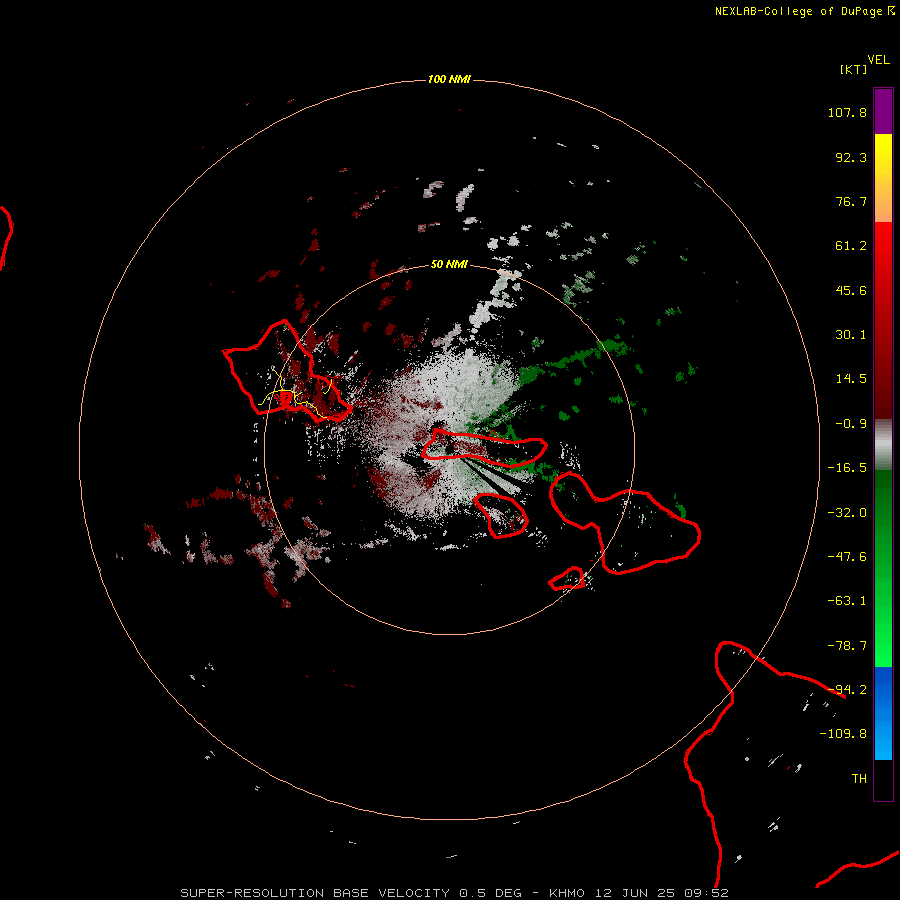This screenshot has height=900, width=900.
Task: Click the -16.5 legend value
Action: [x=847, y=468]
